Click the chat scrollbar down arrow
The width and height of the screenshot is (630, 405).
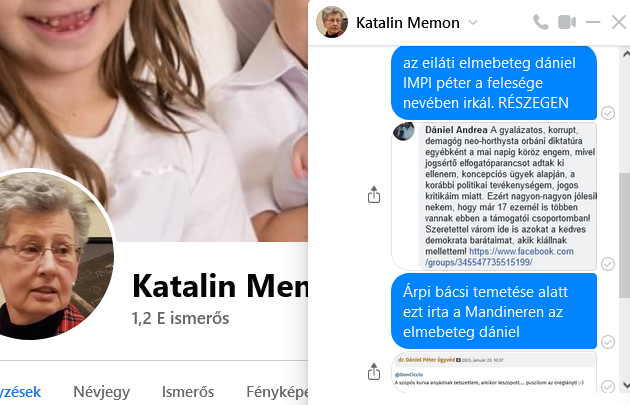626,385
